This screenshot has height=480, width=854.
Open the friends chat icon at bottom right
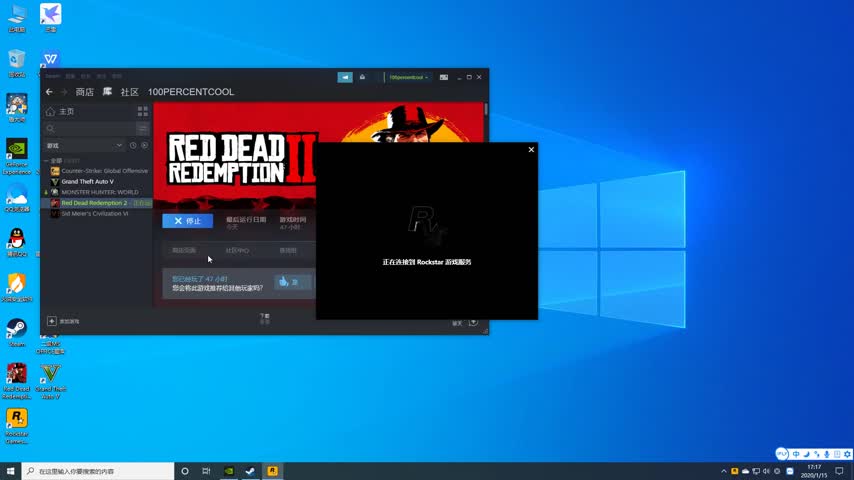(473, 322)
